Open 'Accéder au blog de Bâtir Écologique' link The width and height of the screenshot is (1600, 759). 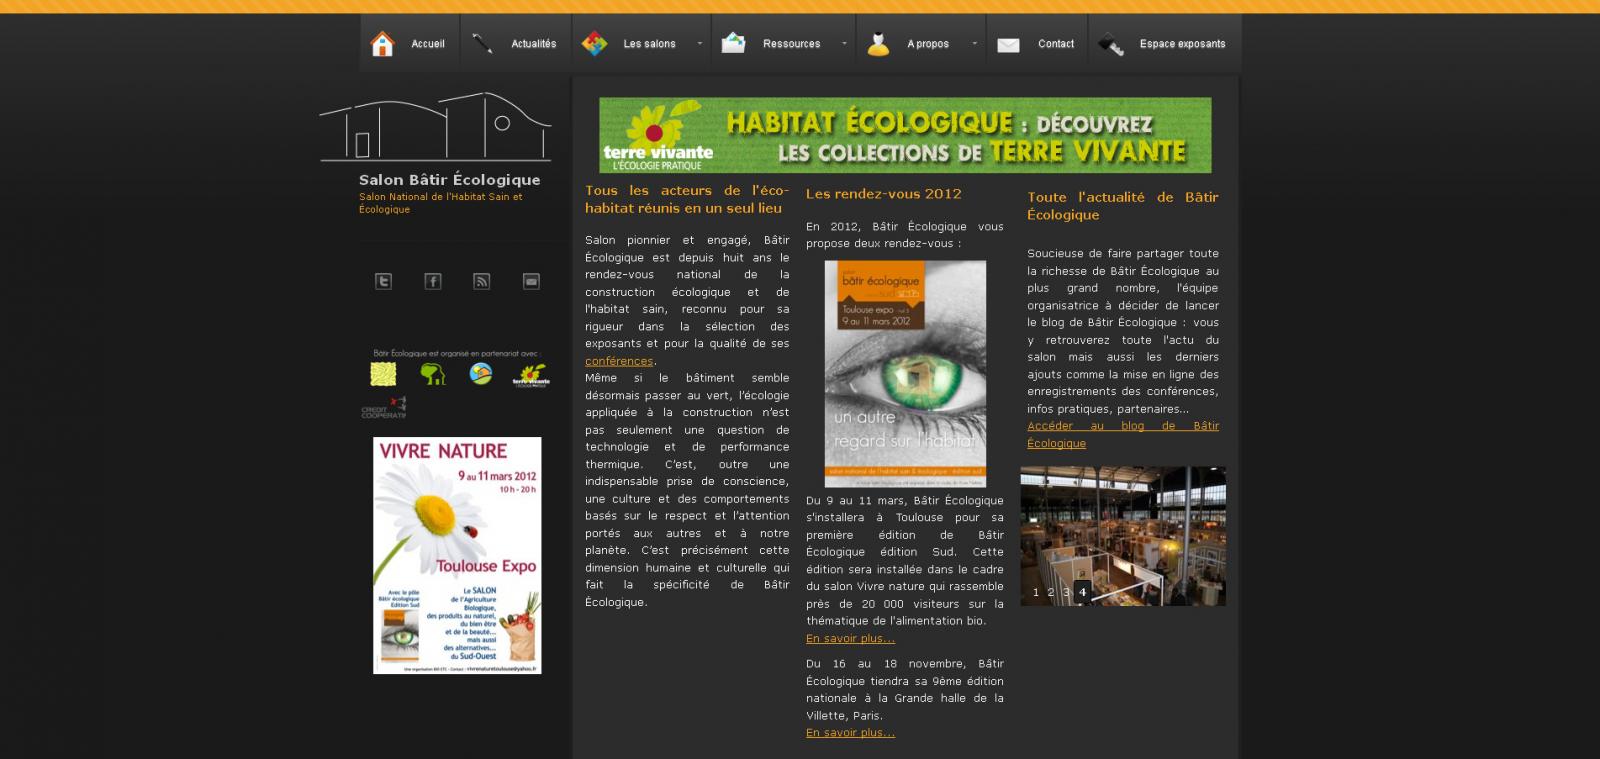click(1122, 434)
